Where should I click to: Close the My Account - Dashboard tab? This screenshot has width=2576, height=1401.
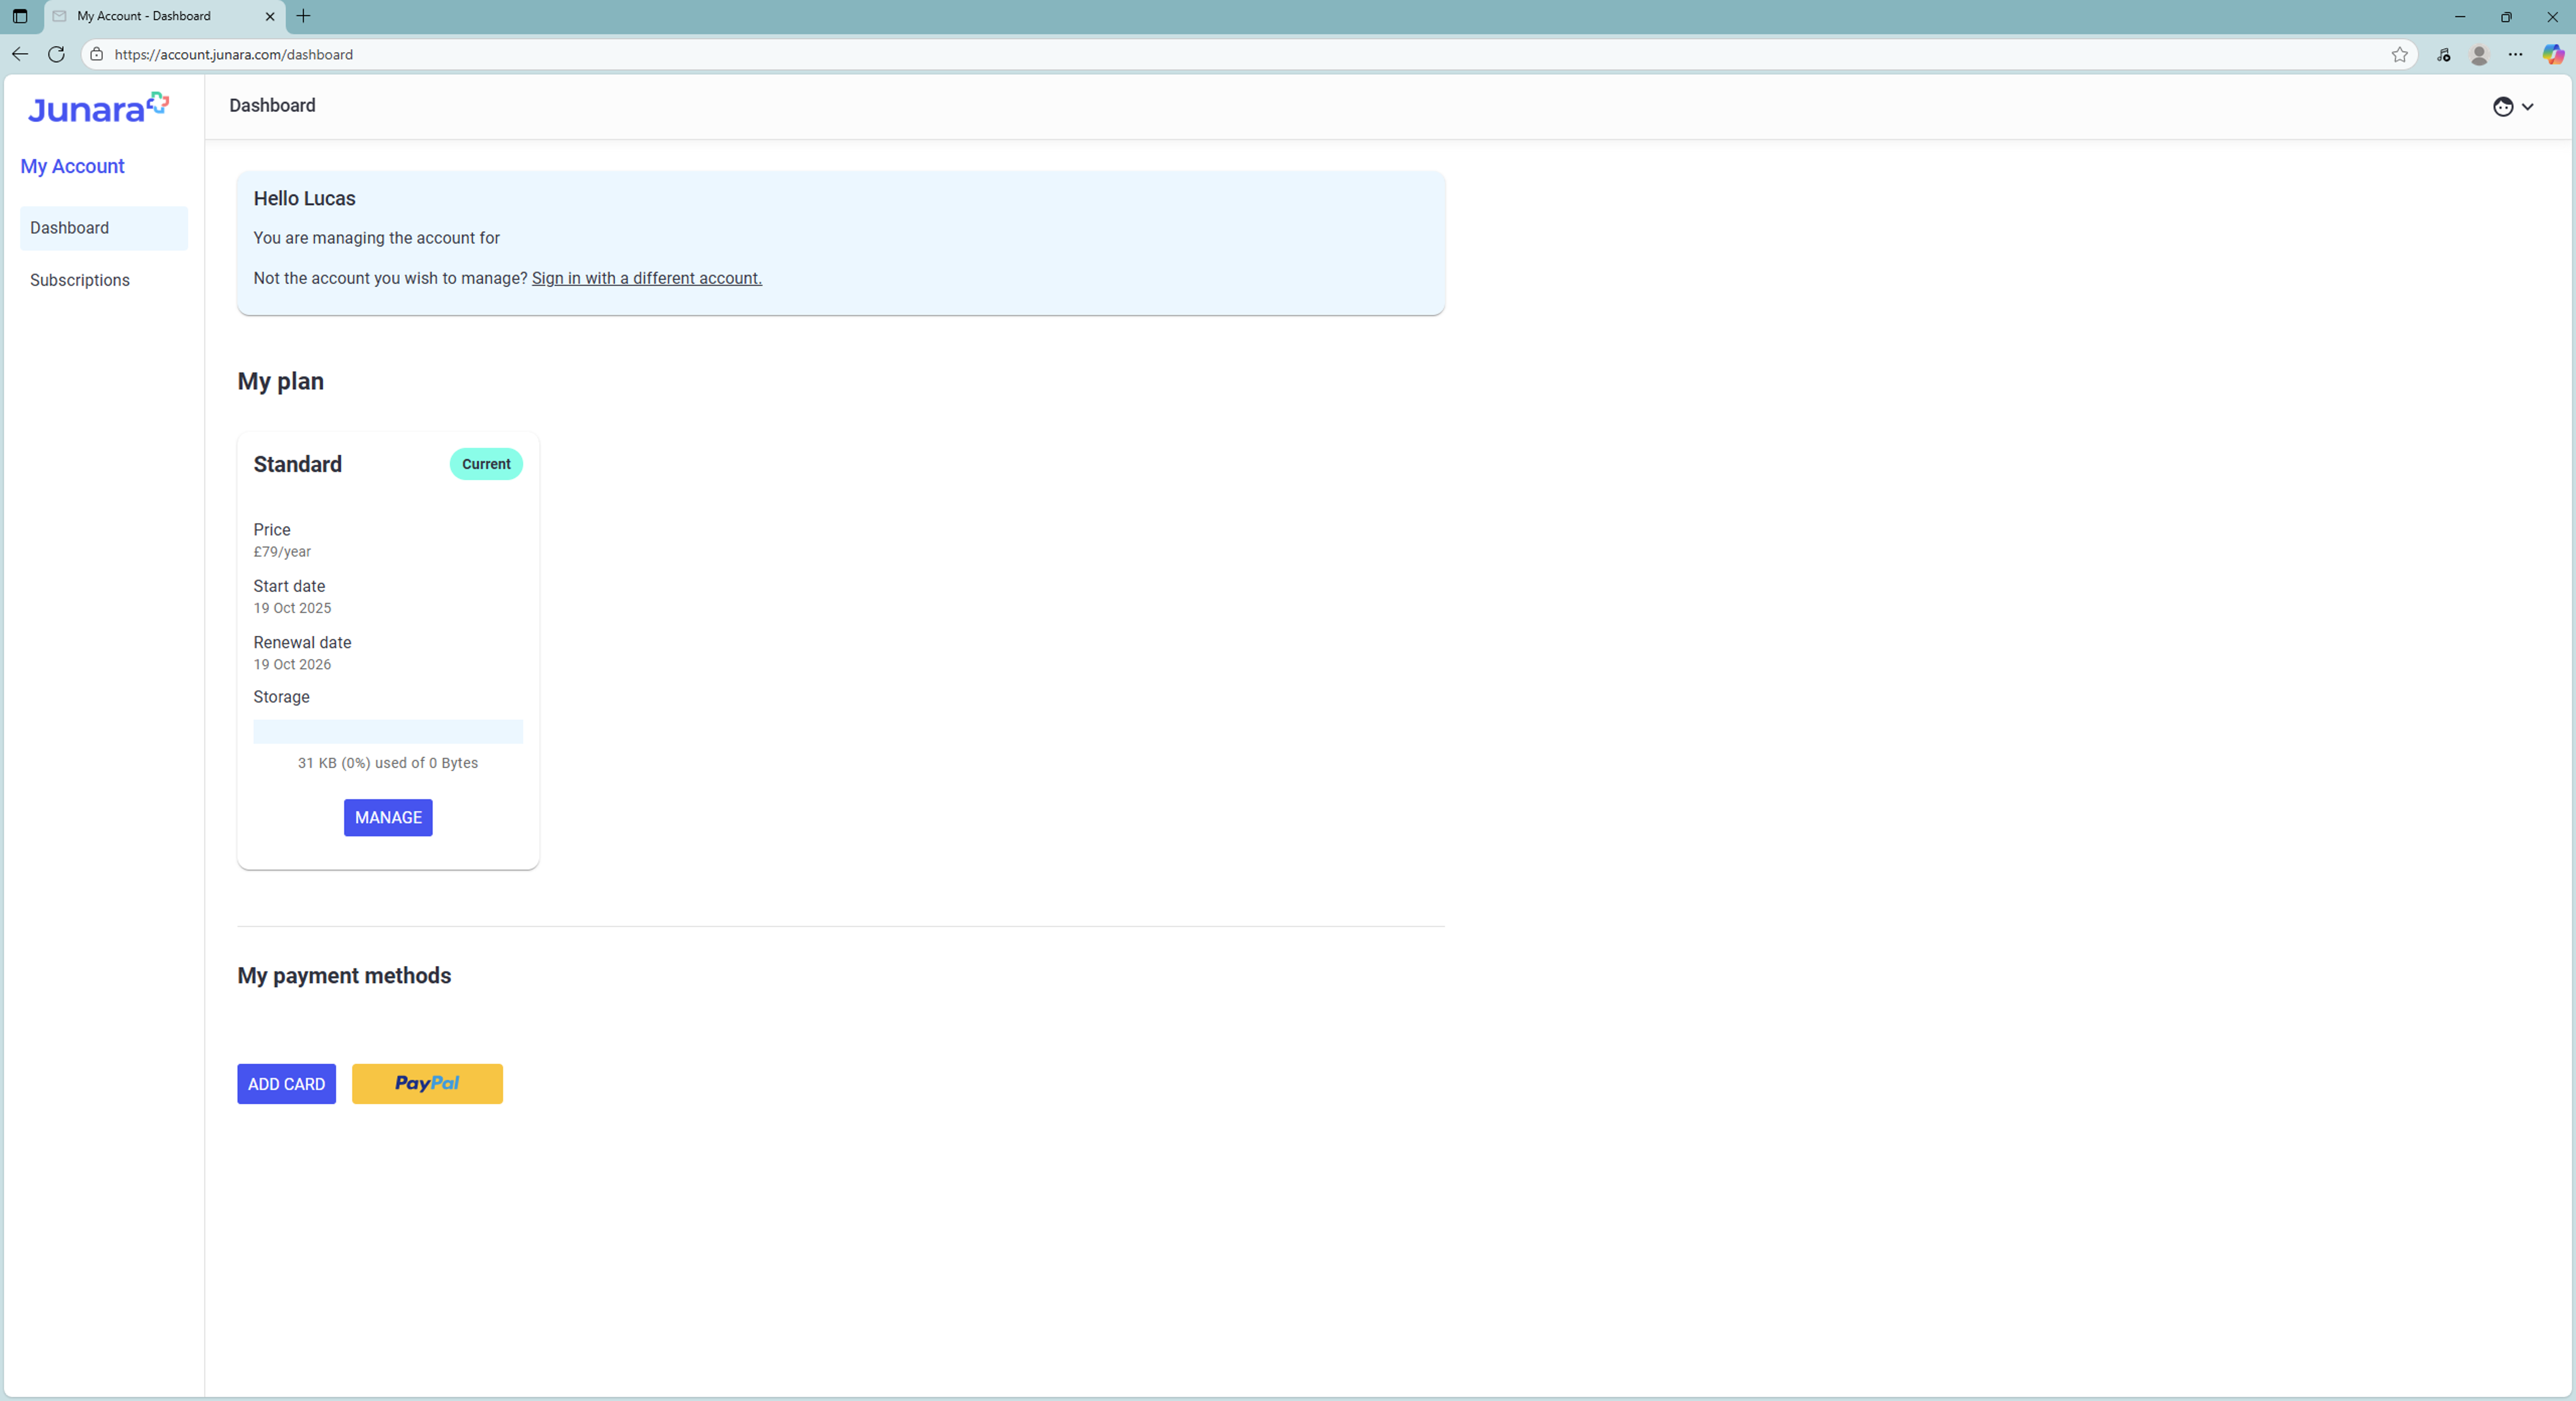click(x=270, y=16)
